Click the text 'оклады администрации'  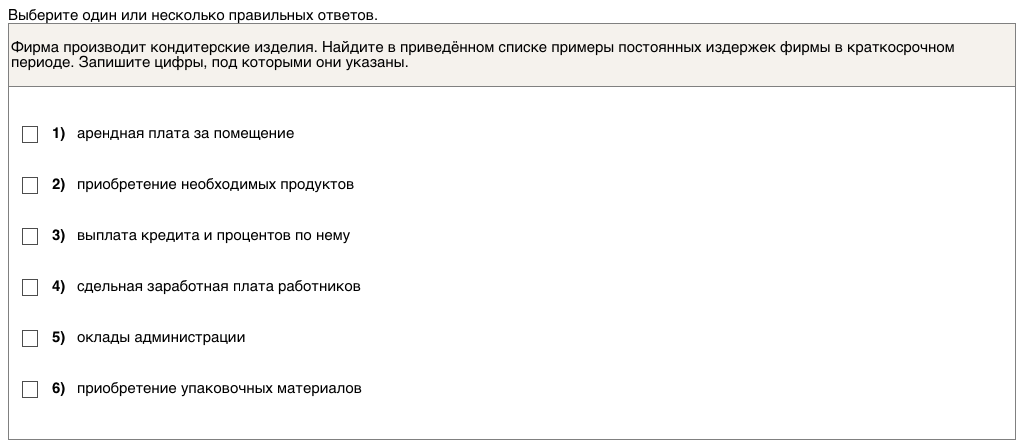[x=161, y=338]
